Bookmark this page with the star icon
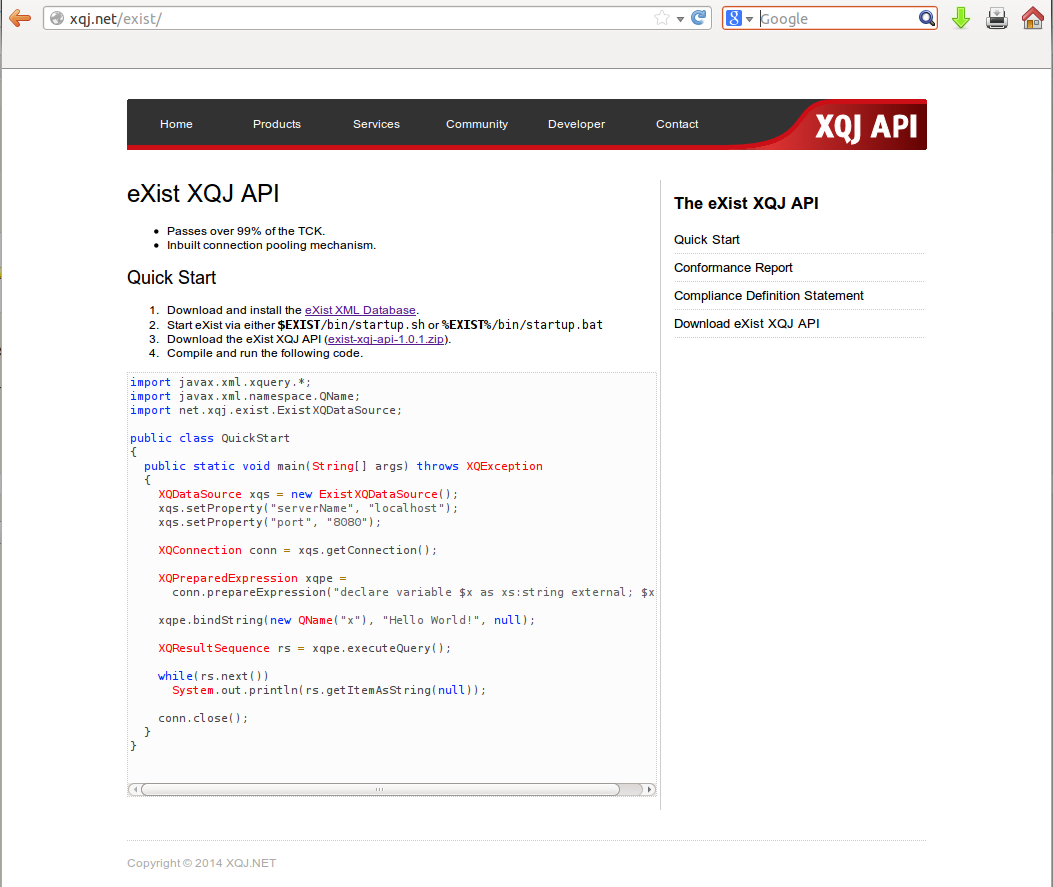This screenshot has width=1053, height=887. point(661,17)
